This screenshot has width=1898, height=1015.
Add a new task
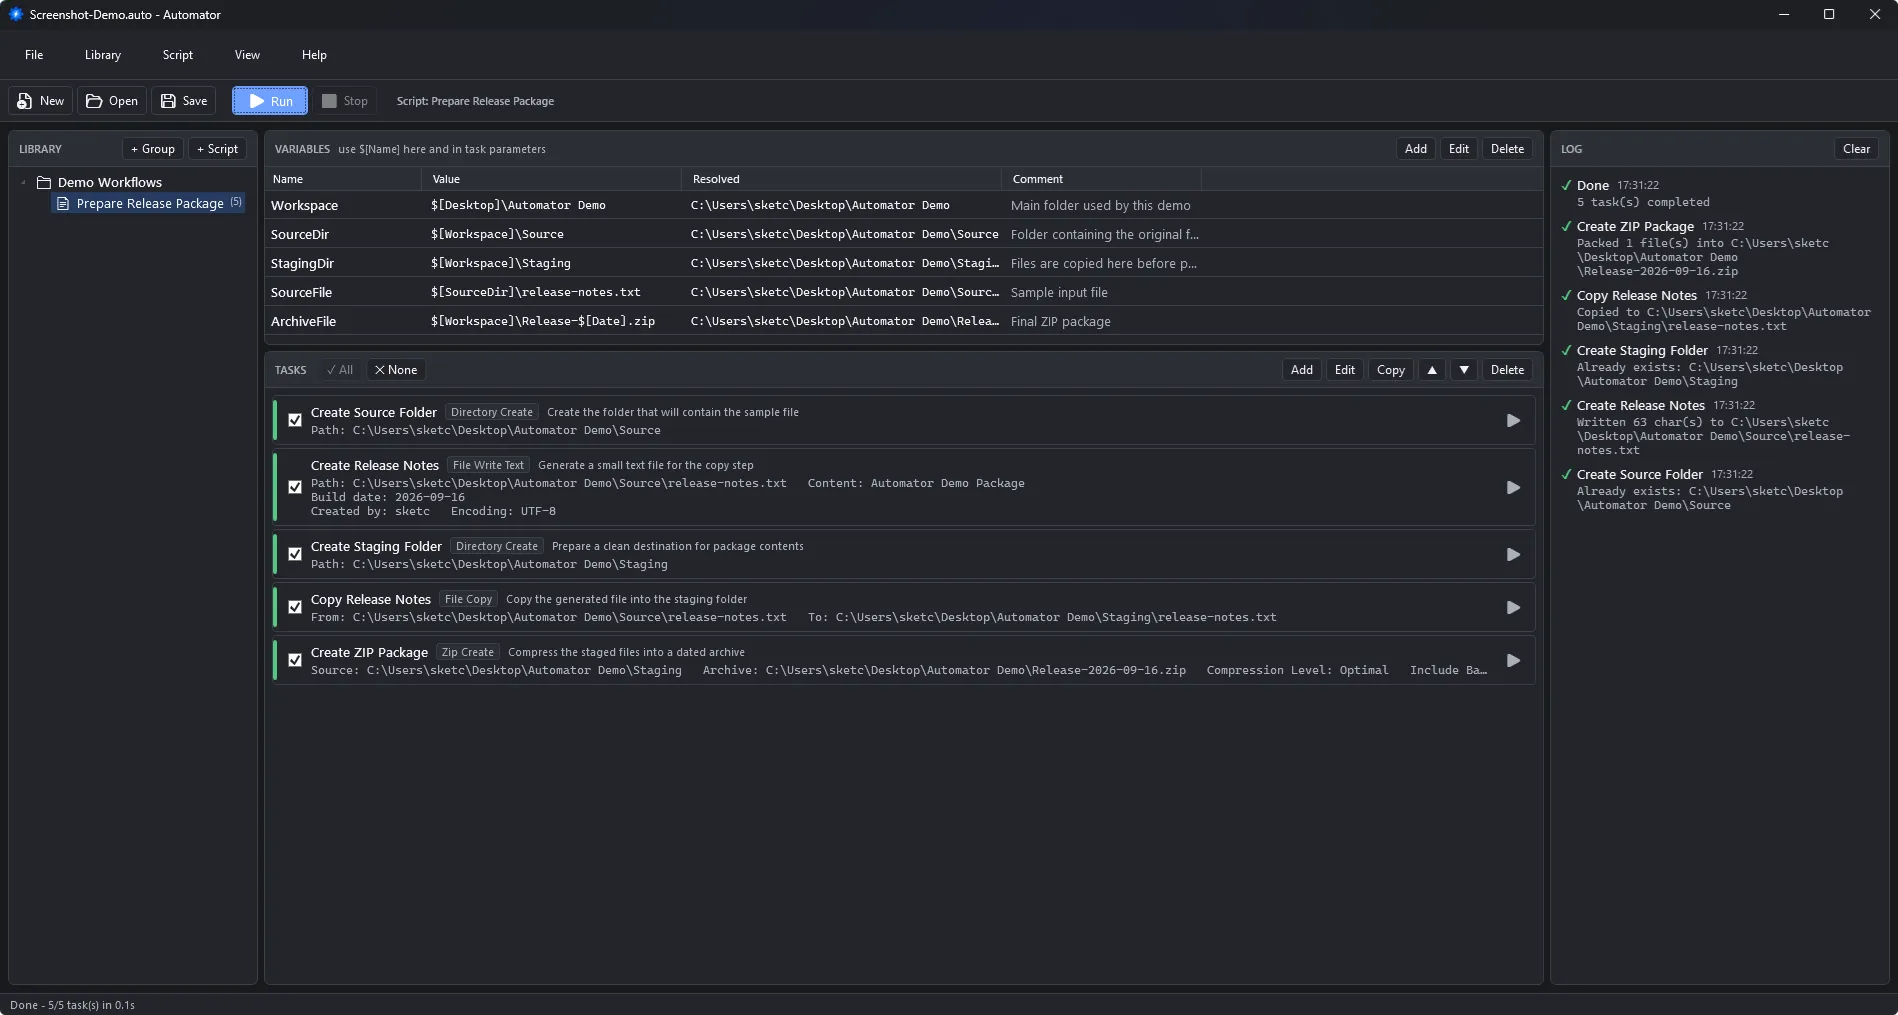coord(1301,370)
